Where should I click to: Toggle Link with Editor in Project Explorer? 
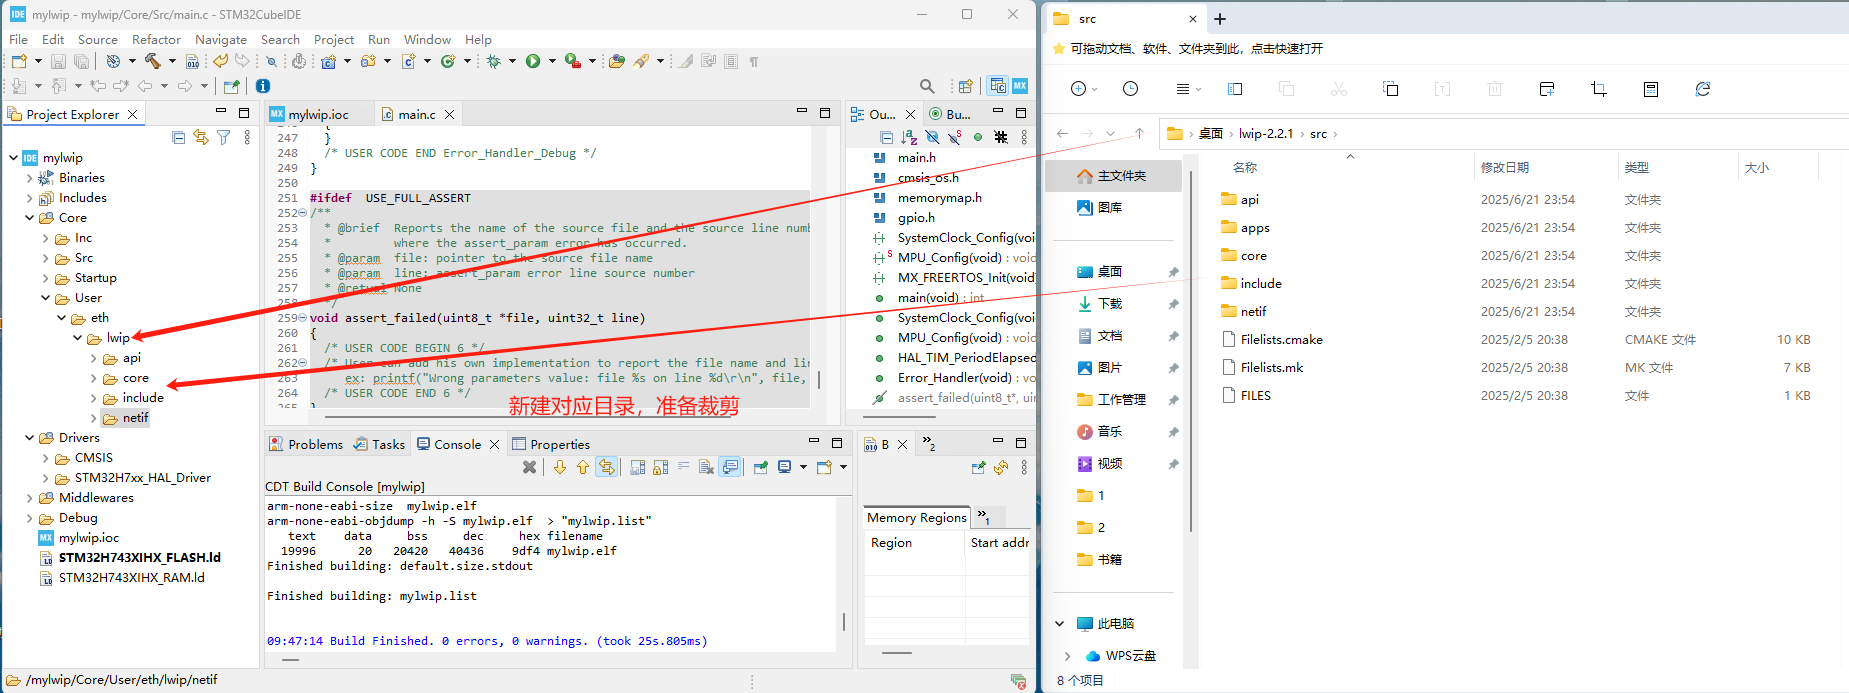click(x=201, y=138)
